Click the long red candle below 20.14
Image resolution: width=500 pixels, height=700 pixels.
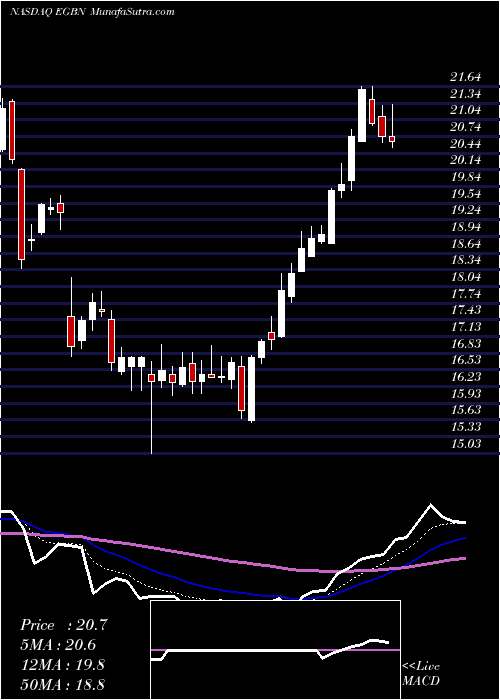click(x=21, y=214)
